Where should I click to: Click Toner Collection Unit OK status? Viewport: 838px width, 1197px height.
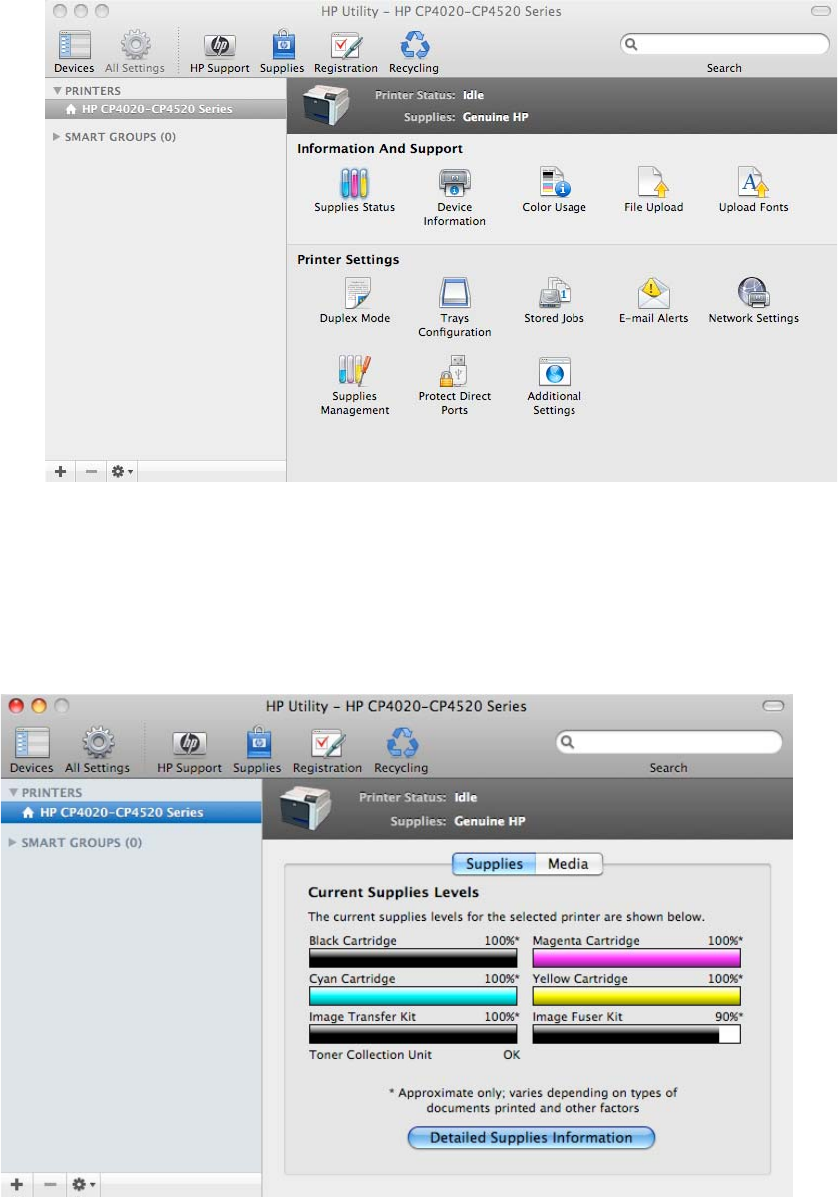click(x=511, y=1054)
